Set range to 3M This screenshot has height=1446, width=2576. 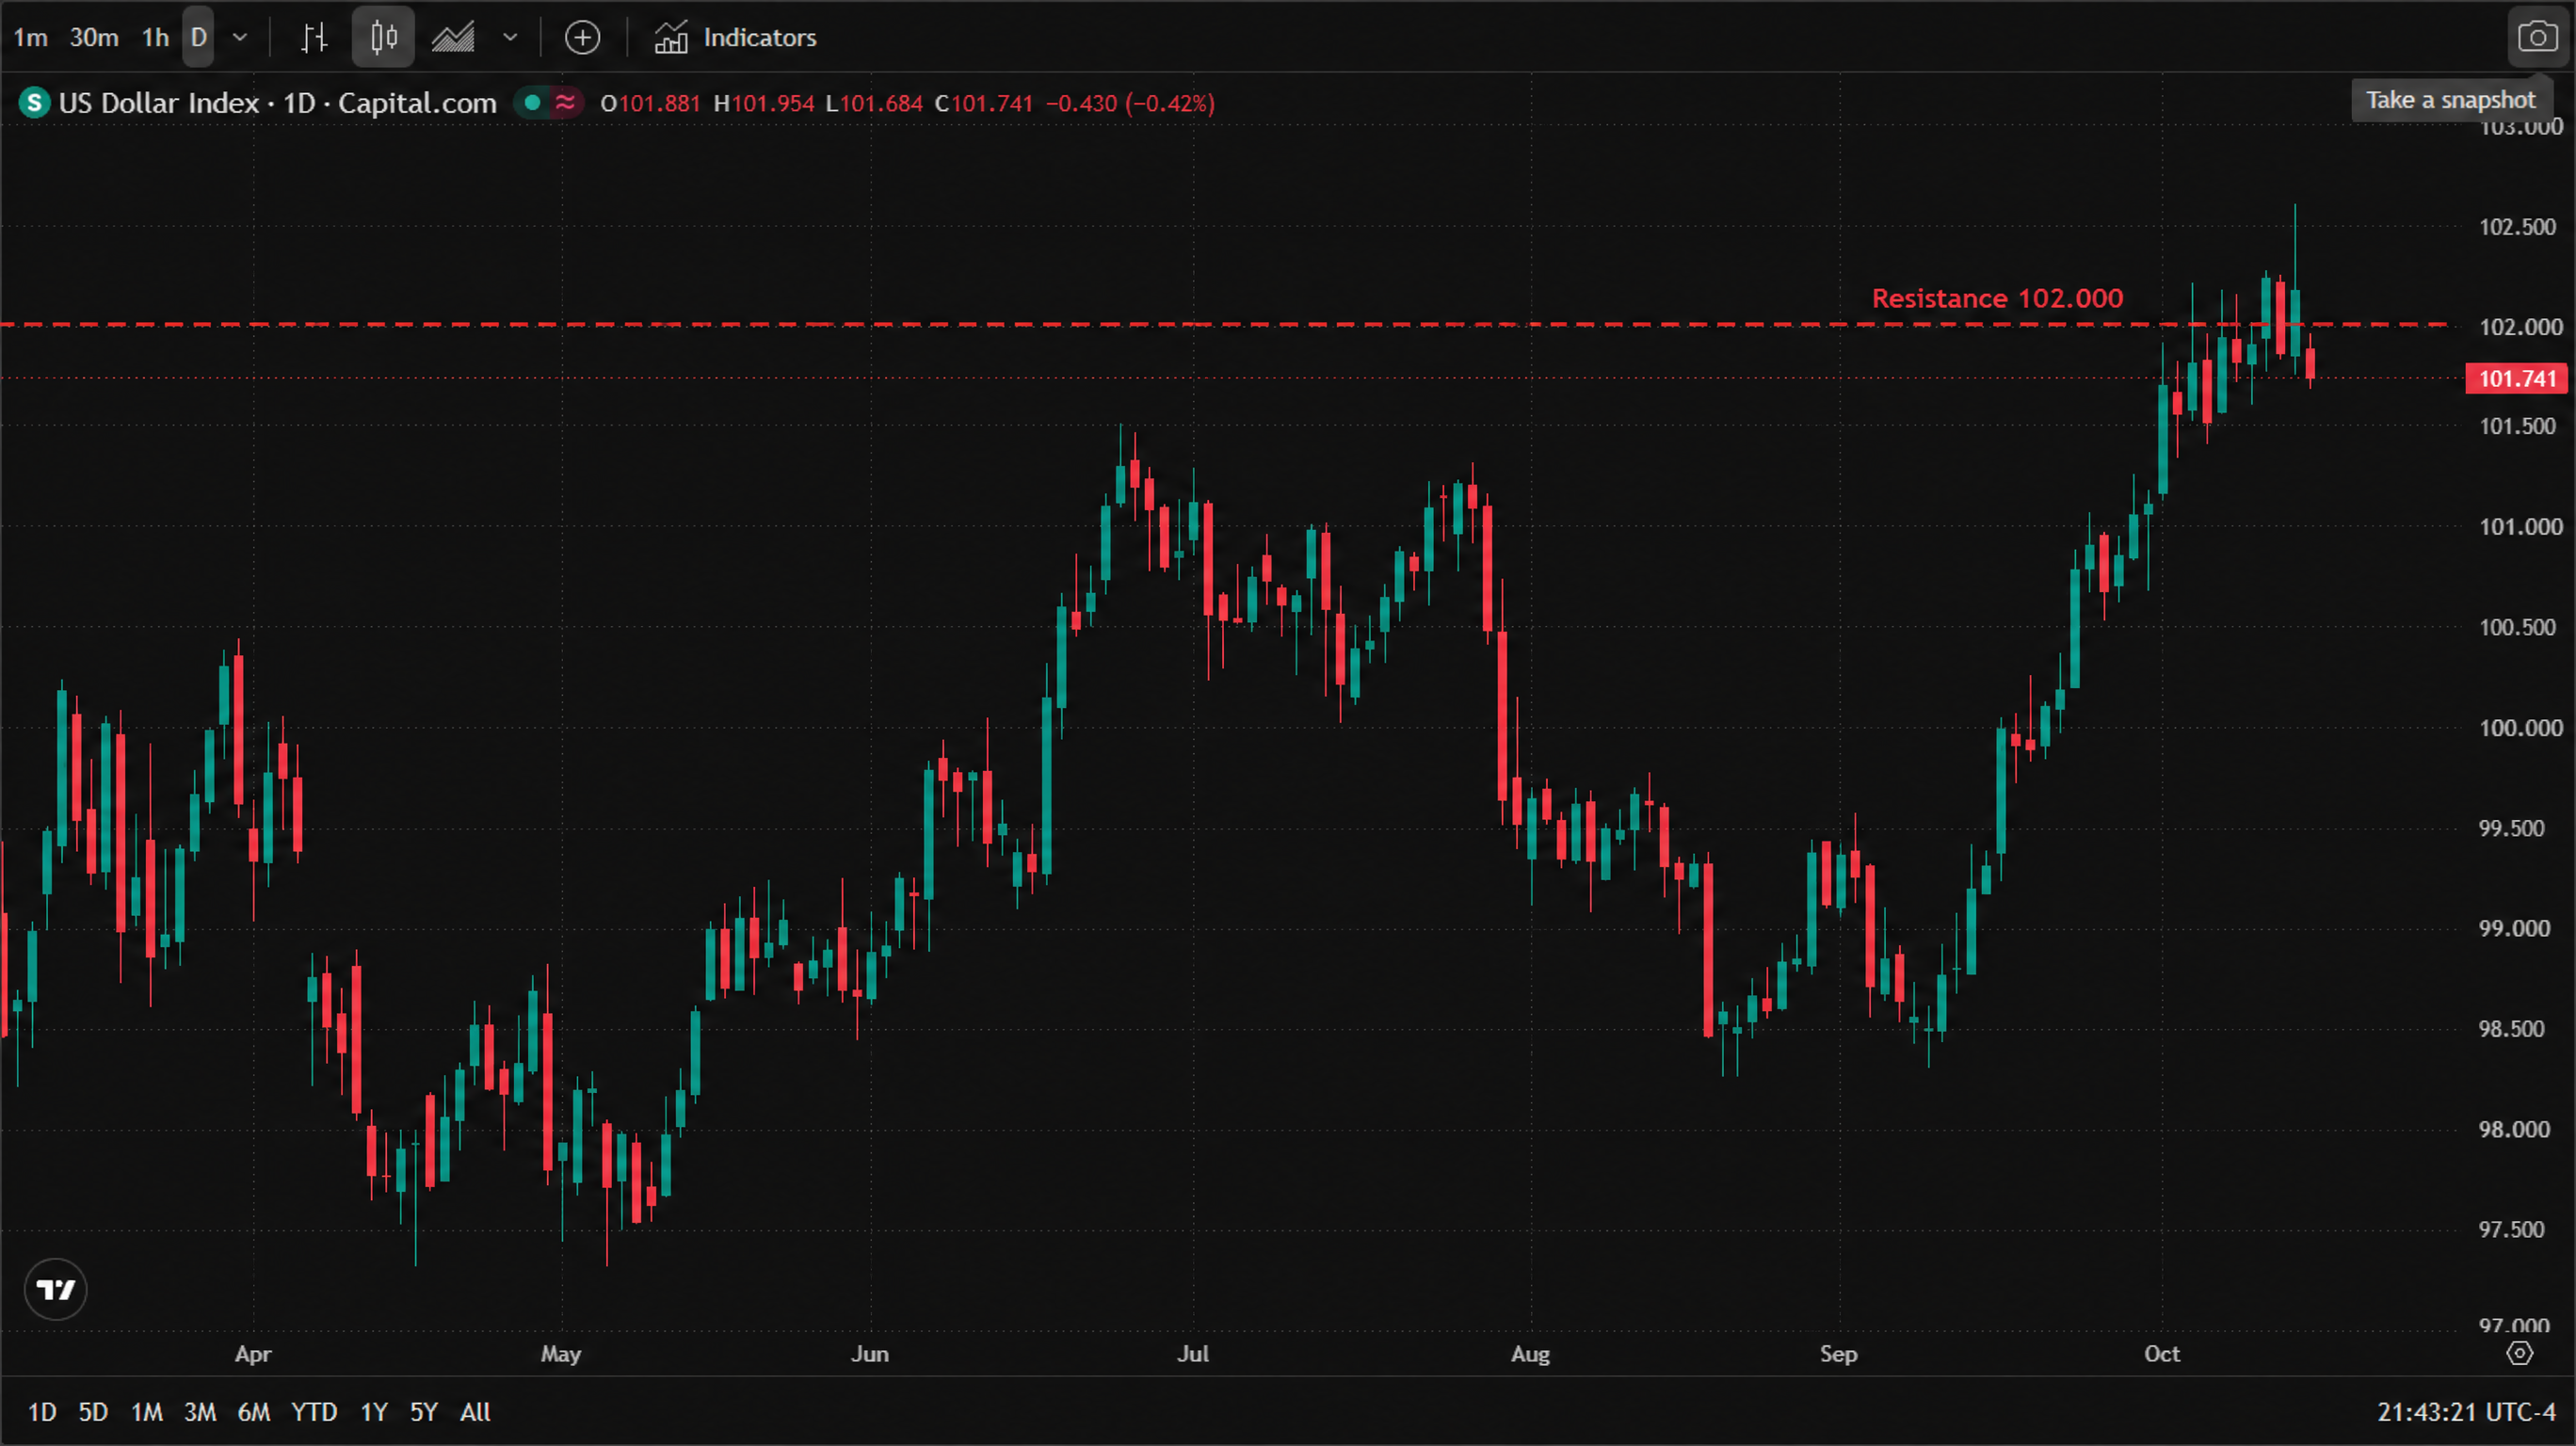200,1412
